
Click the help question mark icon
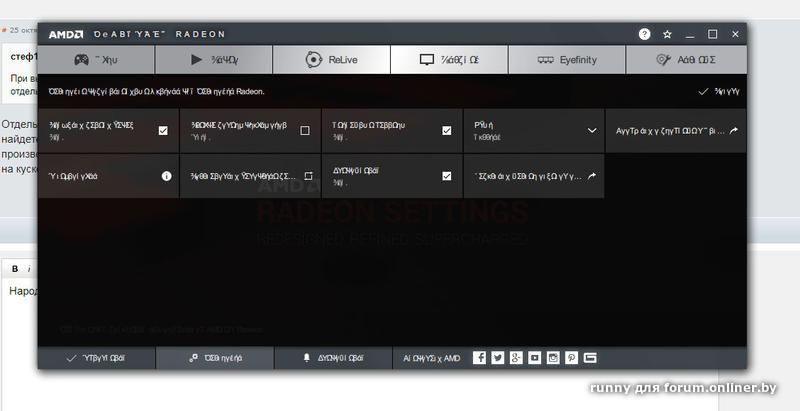[x=644, y=34]
